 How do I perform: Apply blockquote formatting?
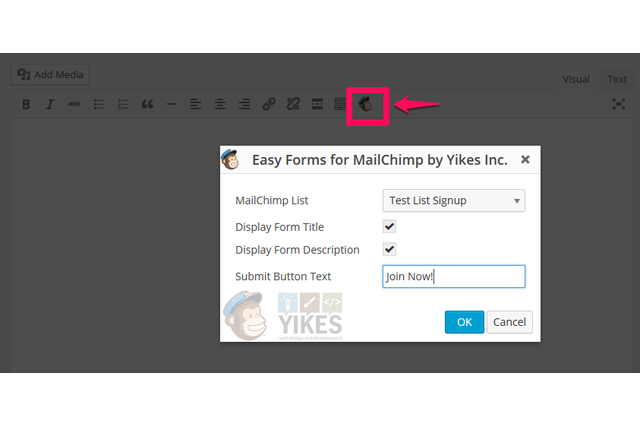[x=147, y=104]
